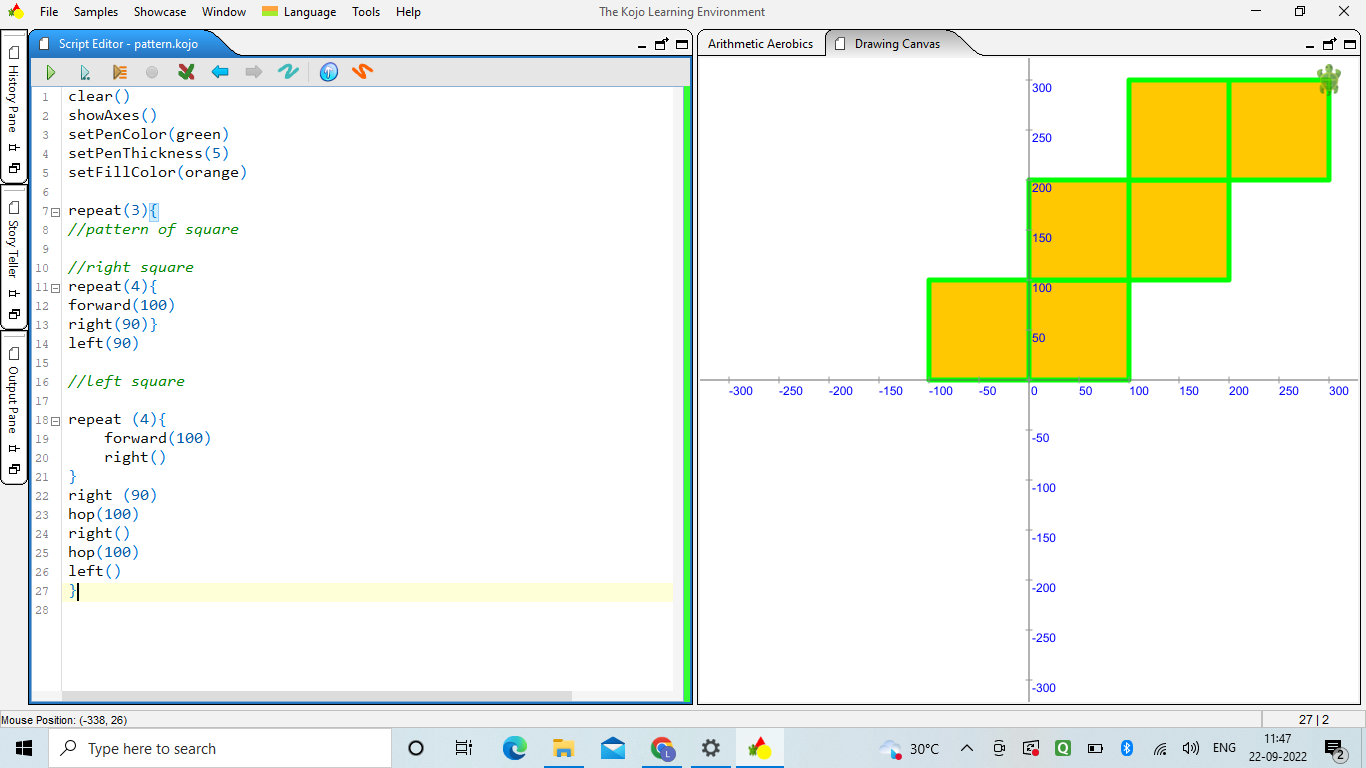Collapse the repeat(3) code block on line 7
This screenshot has height=768, width=1366.
55,211
